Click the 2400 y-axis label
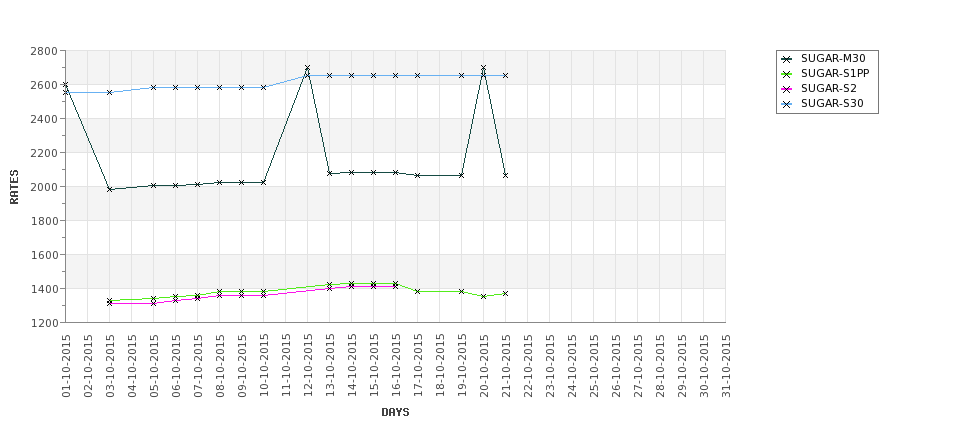Screen dimensions: 975x429 [44, 119]
